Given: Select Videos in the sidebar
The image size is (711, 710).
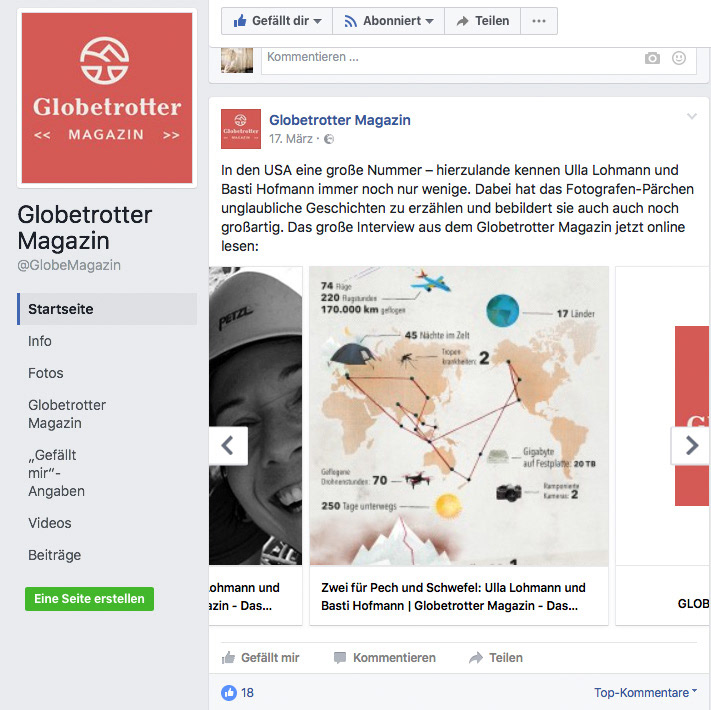Looking at the screenshot, I should 49,523.
